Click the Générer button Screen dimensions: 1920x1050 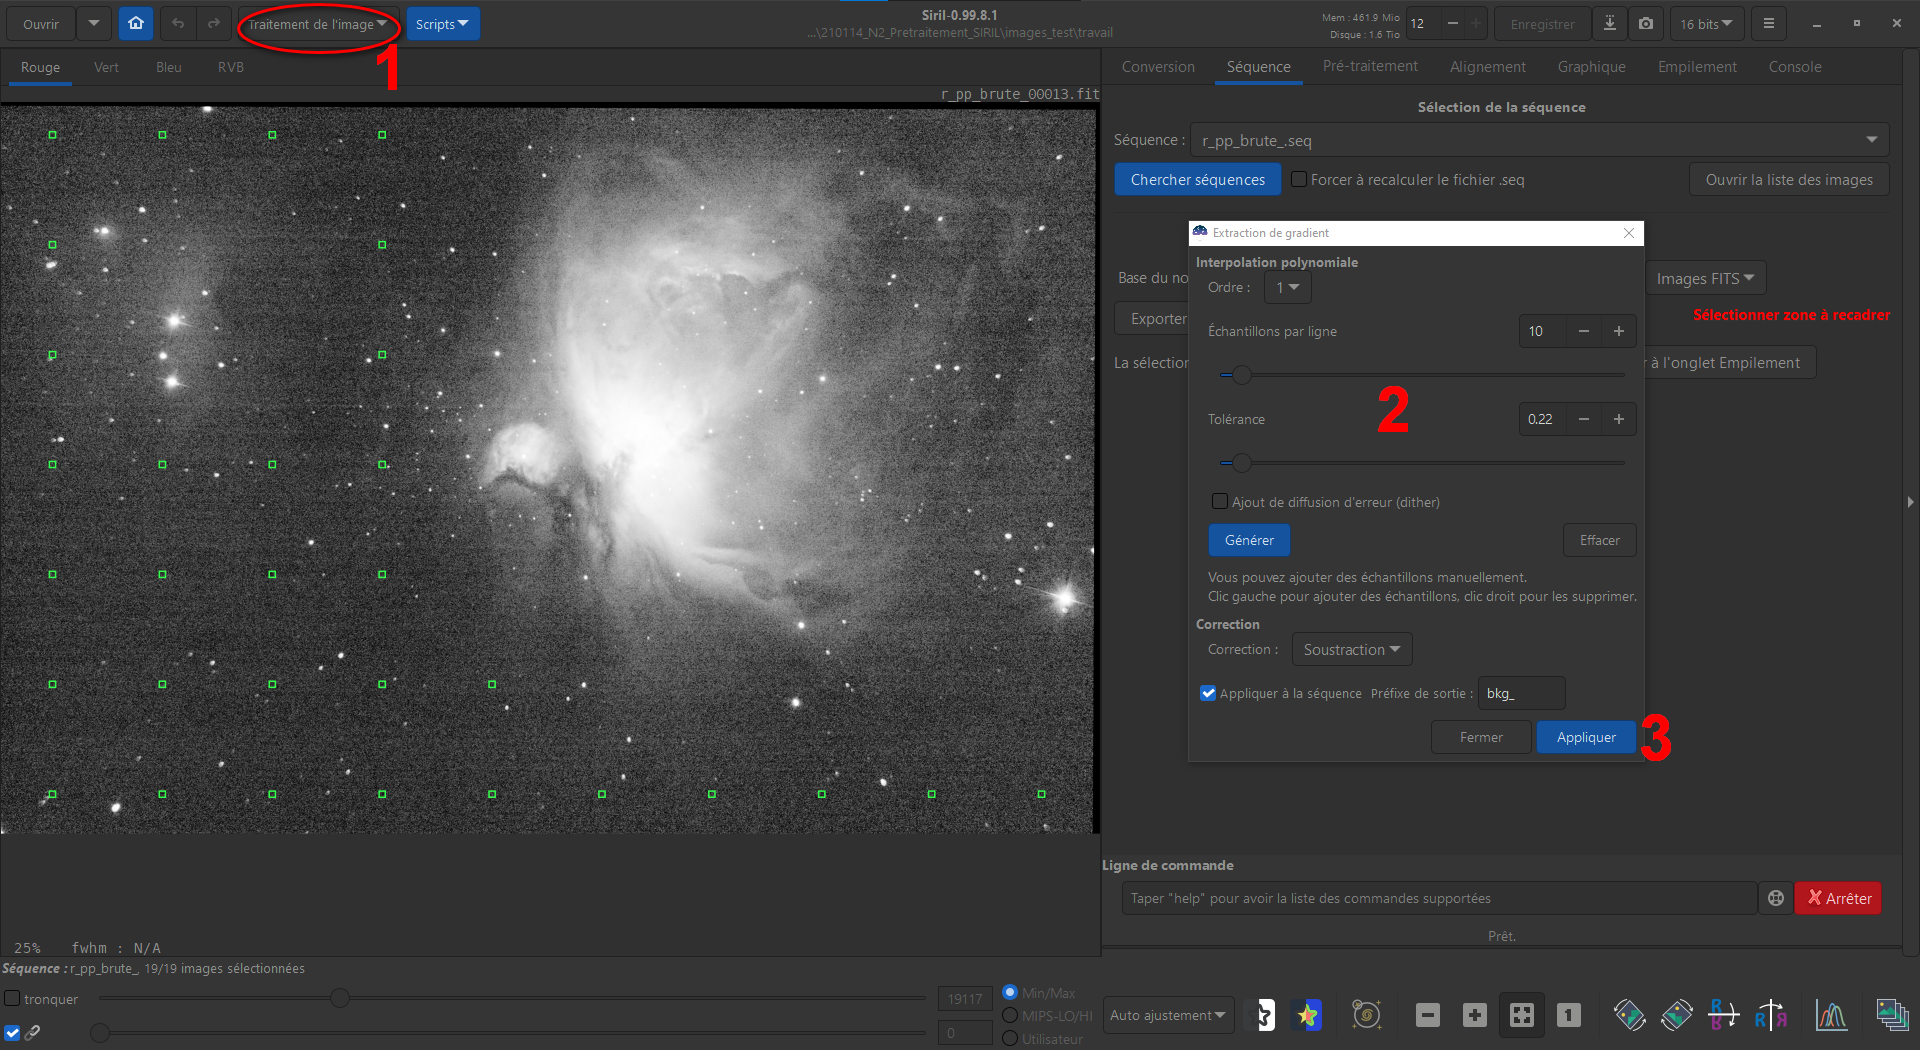[x=1249, y=540]
